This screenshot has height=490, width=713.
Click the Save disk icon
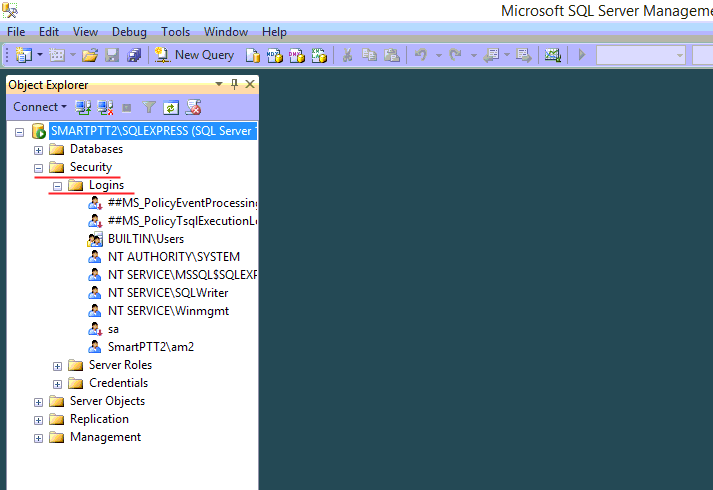[112, 55]
